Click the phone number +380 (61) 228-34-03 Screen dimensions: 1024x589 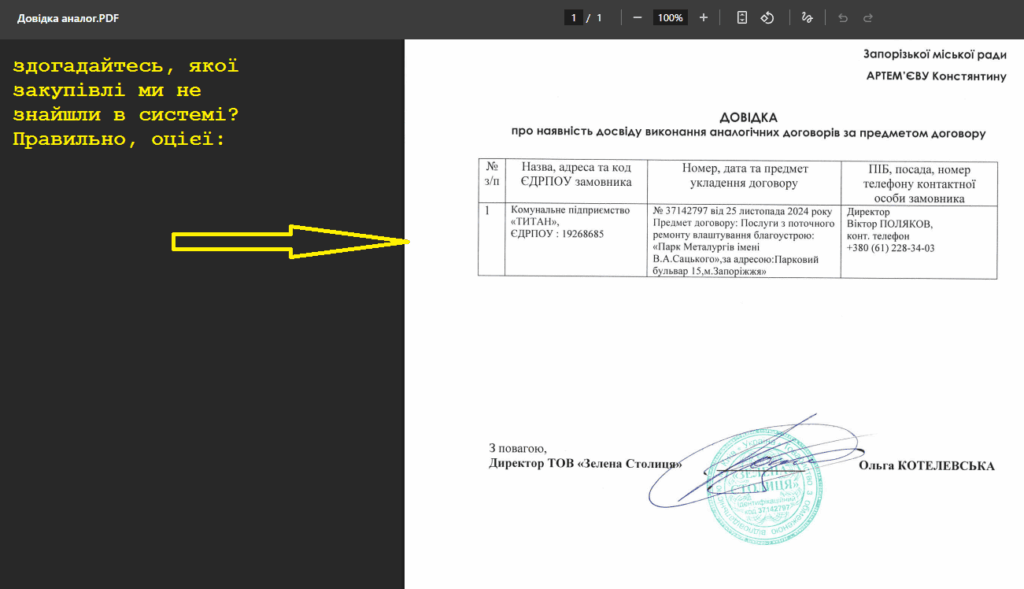click(890, 248)
